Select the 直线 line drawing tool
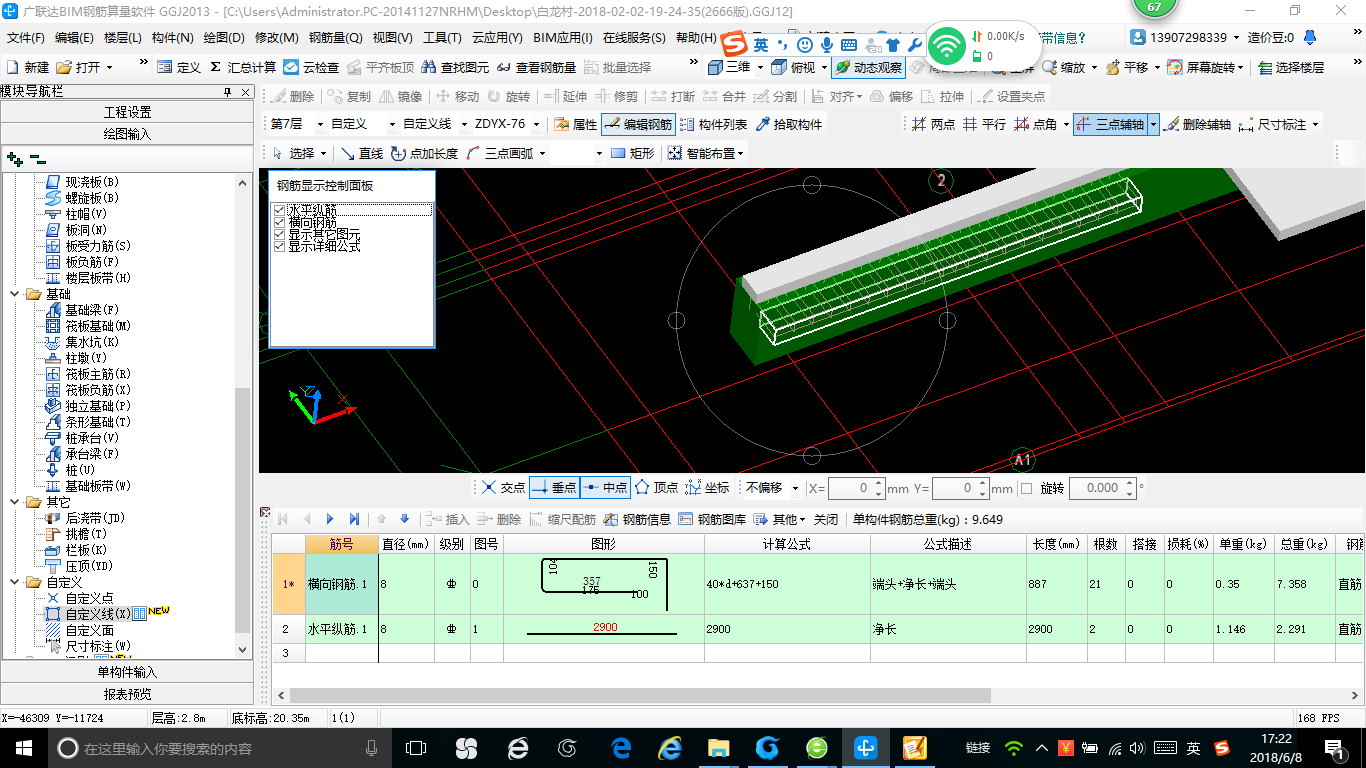This screenshot has width=1366, height=768. 361,153
